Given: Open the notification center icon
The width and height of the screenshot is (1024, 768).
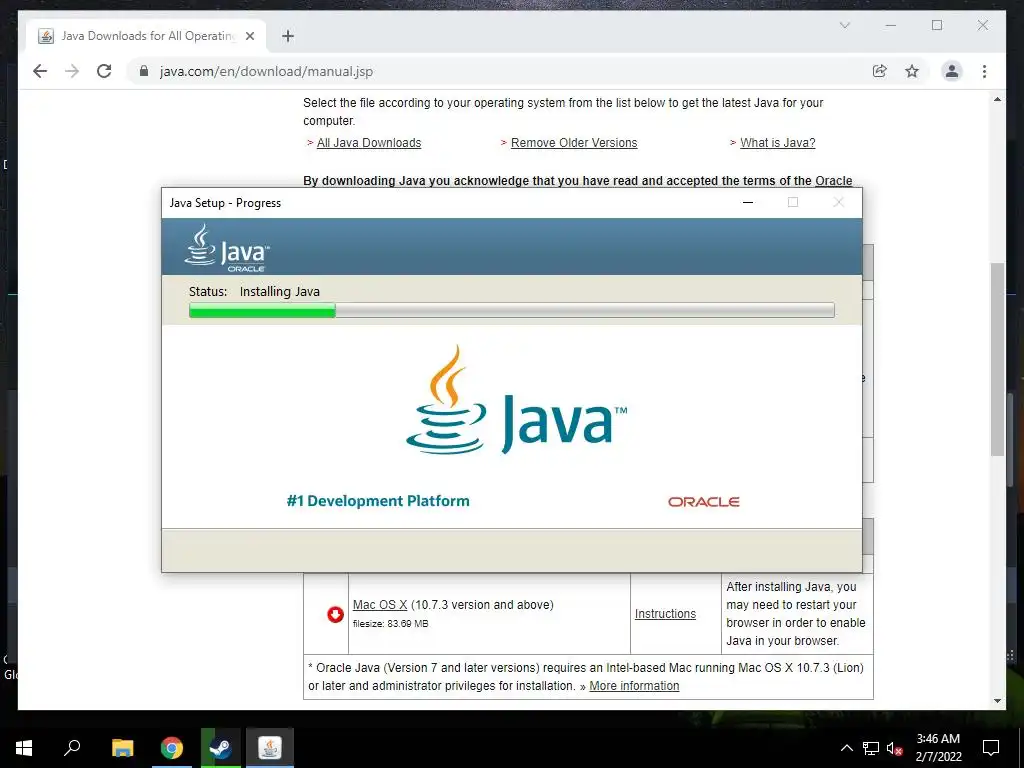Looking at the screenshot, I should 991,748.
